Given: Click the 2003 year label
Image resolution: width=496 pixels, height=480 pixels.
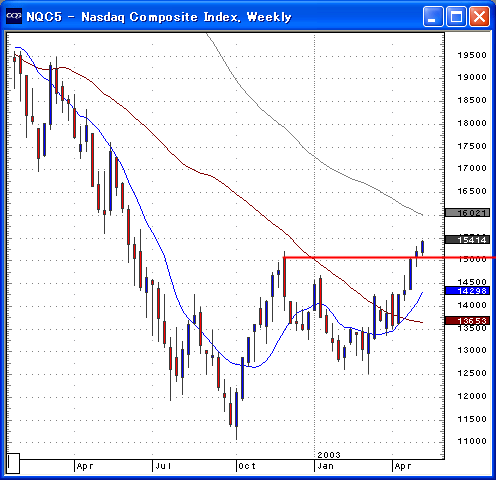Looking at the screenshot, I should point(329,455).
